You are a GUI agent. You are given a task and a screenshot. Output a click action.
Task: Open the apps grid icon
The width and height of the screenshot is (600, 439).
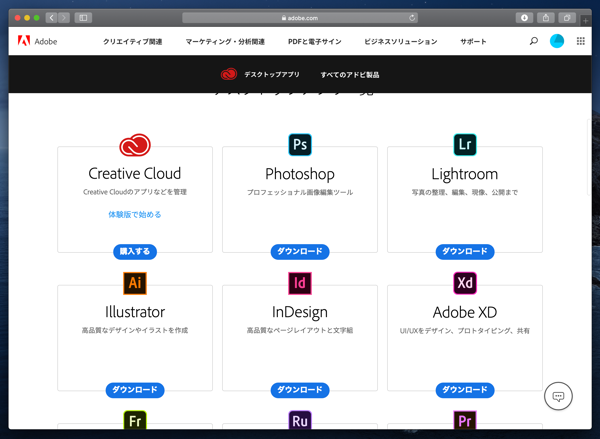[580, 41]
